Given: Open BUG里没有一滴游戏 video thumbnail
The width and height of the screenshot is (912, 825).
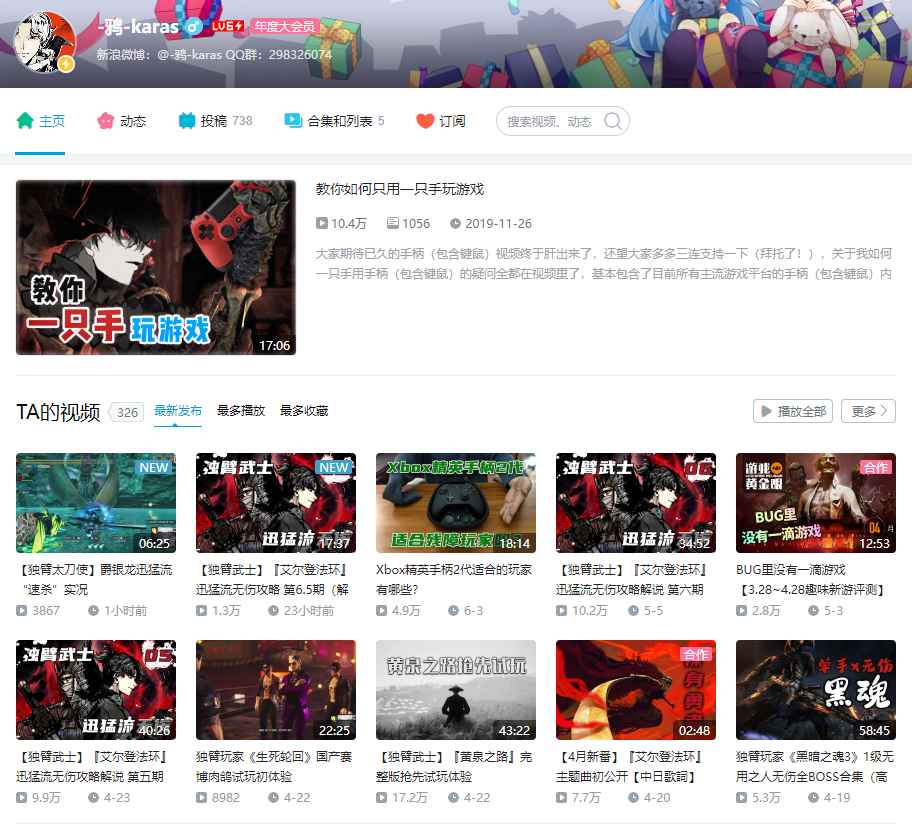Looking at the screenshot, I should [816, 503].
